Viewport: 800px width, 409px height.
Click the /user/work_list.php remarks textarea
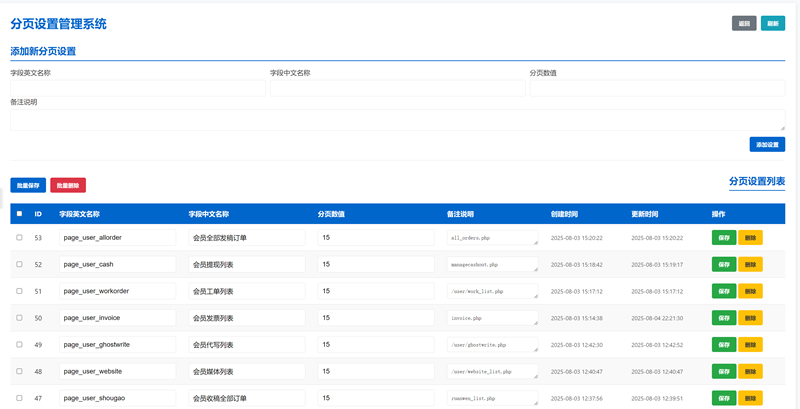[493, 291]
